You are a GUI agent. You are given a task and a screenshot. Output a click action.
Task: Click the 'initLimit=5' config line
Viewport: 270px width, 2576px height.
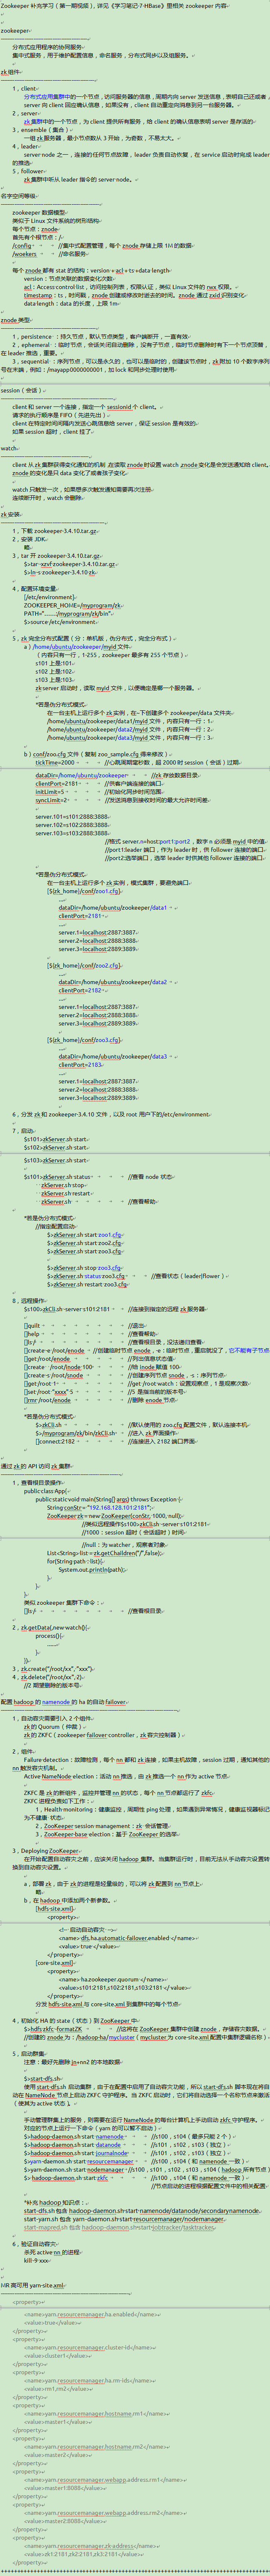51,791
